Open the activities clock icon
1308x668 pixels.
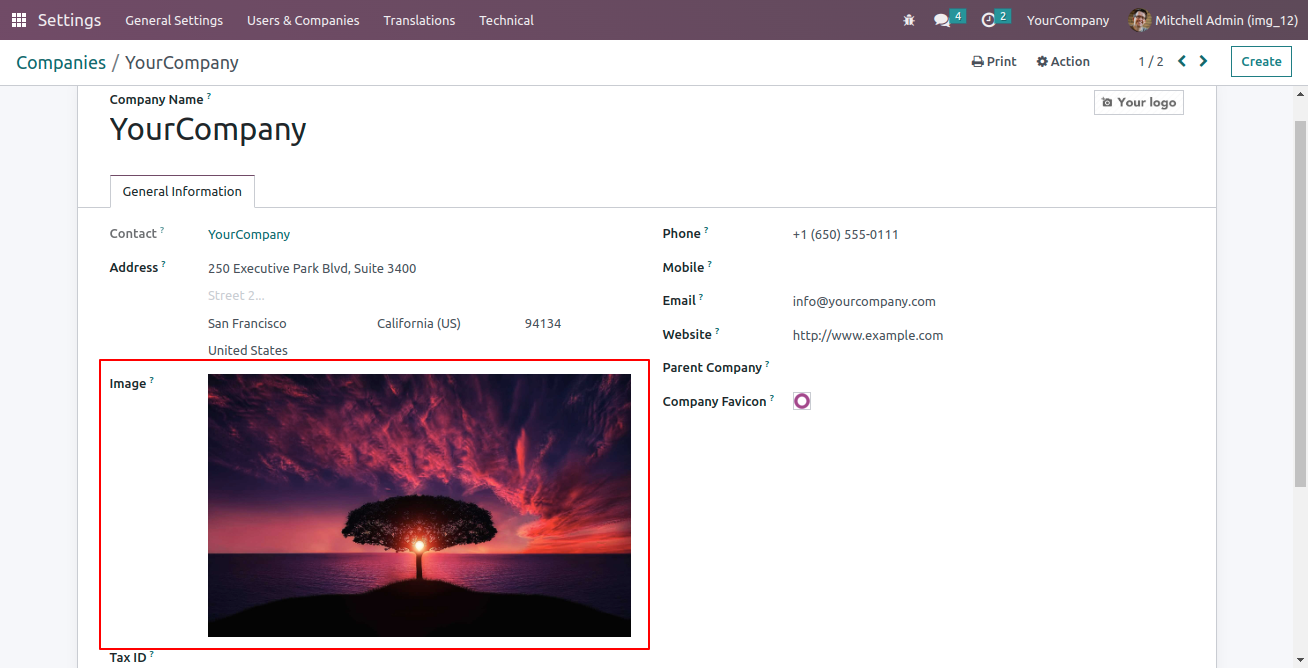point(988,20)
